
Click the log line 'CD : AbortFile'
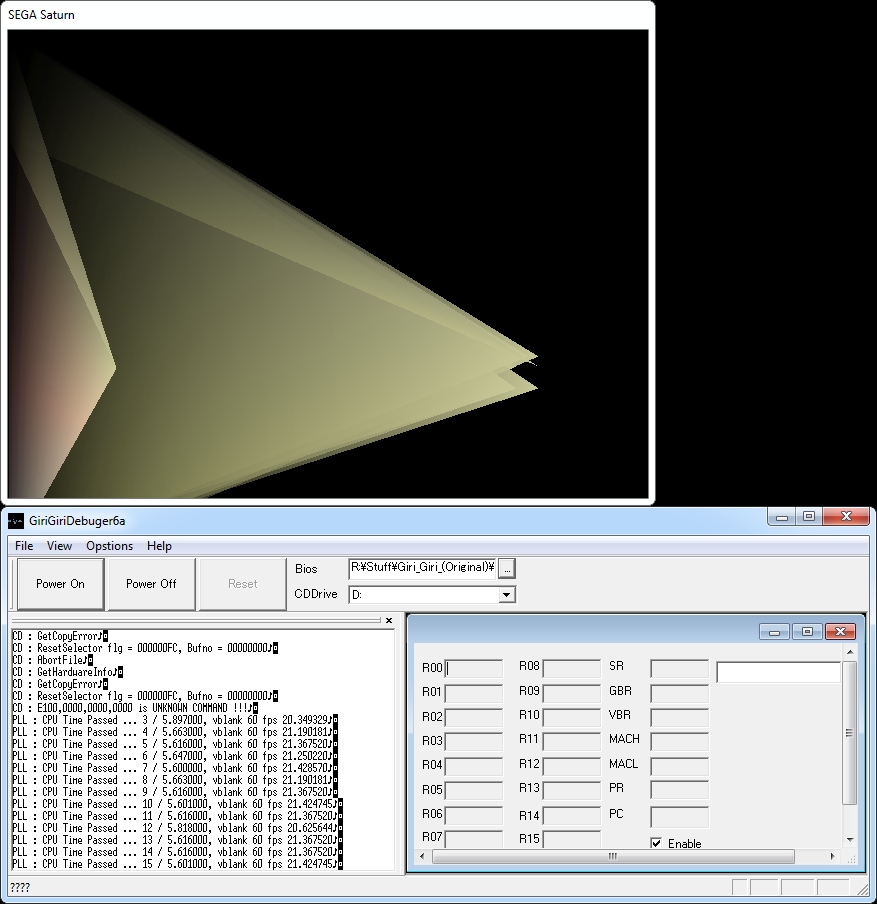[x=52, y=660]
